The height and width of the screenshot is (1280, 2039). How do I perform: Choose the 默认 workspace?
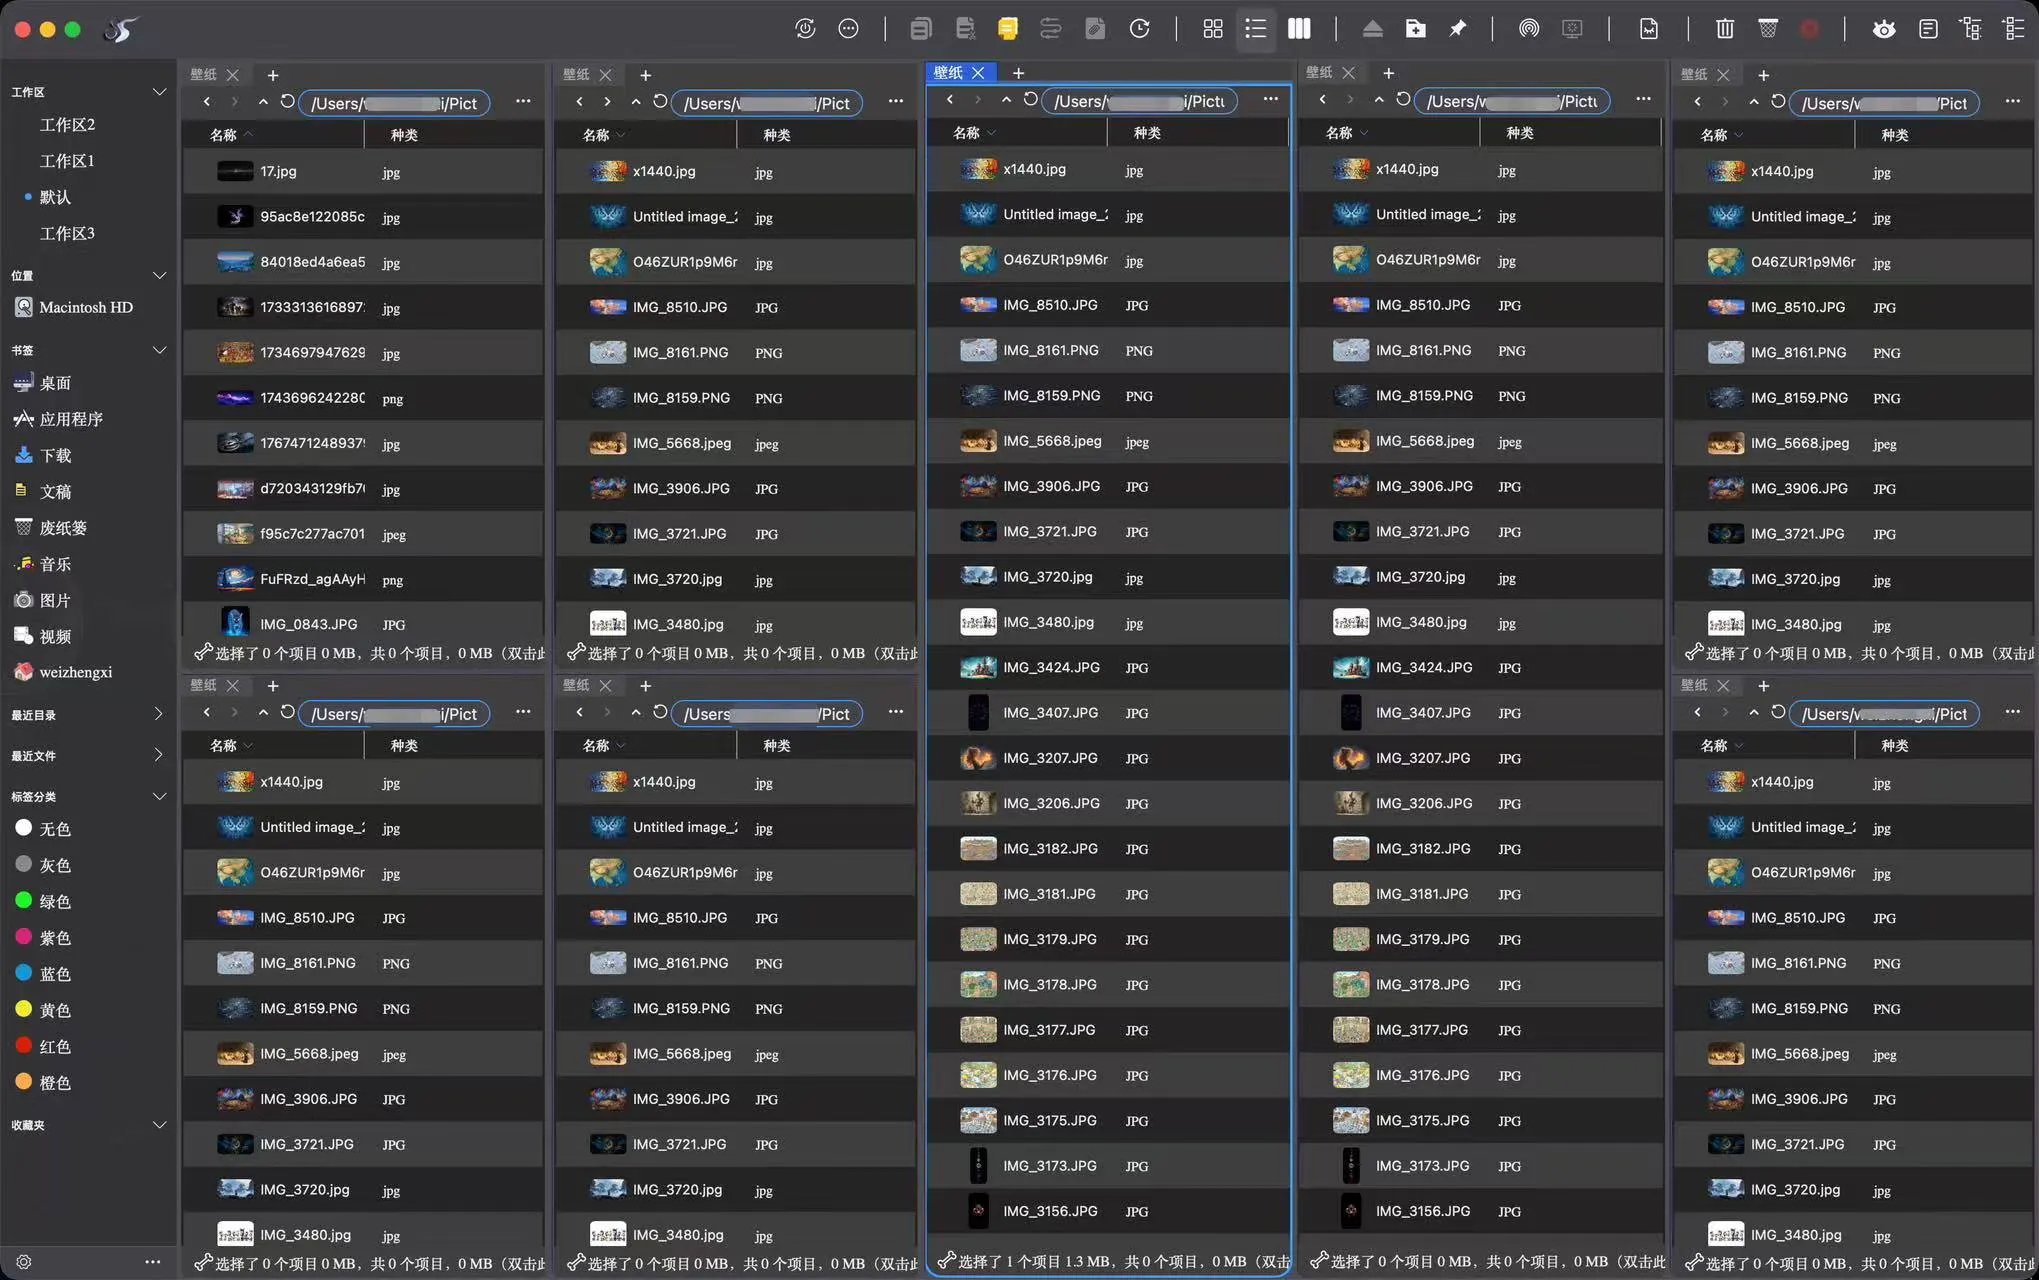point(55,197)
